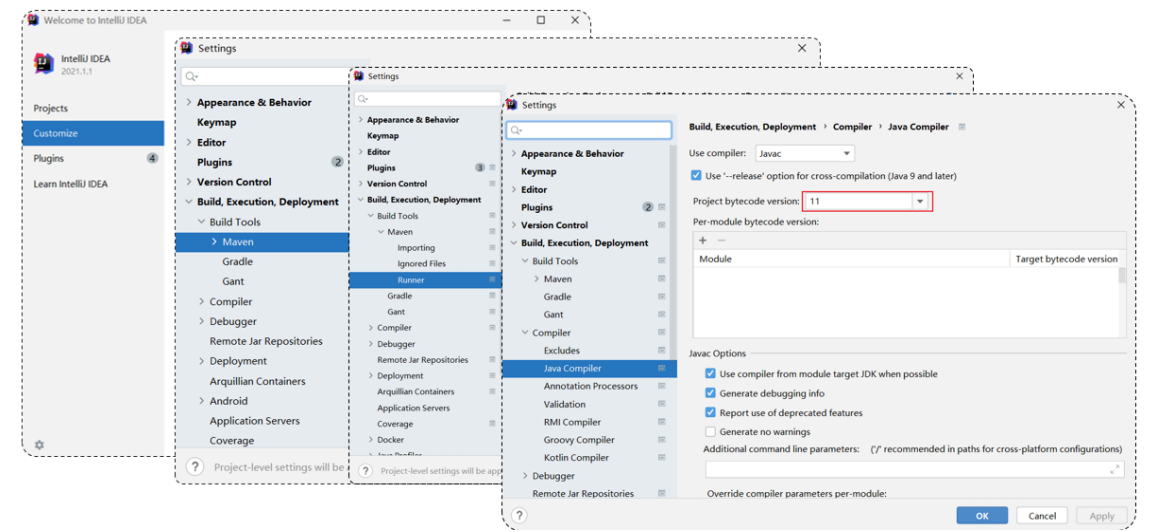Open help question mark in back Settings window
This screenshot has width=1170, height=532.
(x=195, y=467)
